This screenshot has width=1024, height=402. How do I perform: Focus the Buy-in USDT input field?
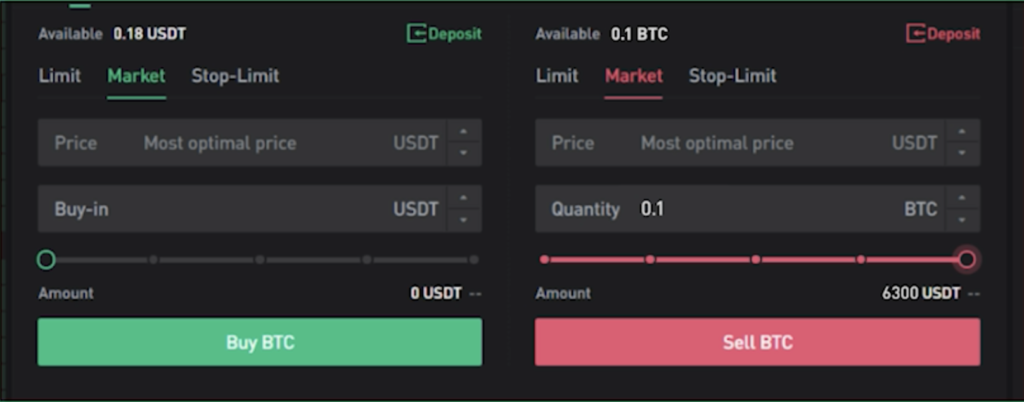pos(240,209)
